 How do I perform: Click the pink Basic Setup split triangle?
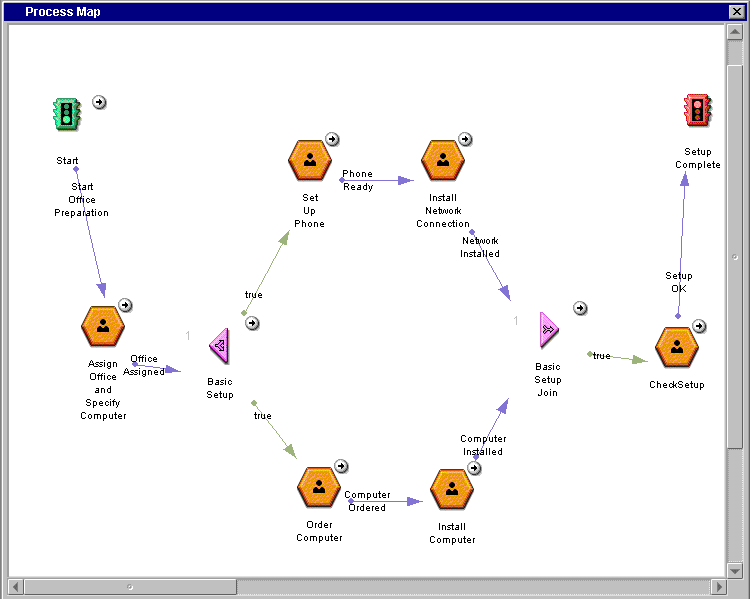220,345
